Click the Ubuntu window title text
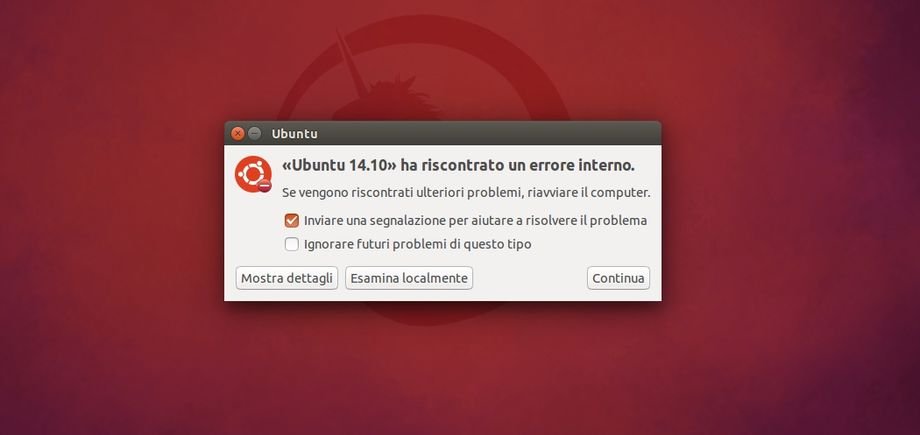The height and width of the screenshot is (435, 920). coord(295,134)
